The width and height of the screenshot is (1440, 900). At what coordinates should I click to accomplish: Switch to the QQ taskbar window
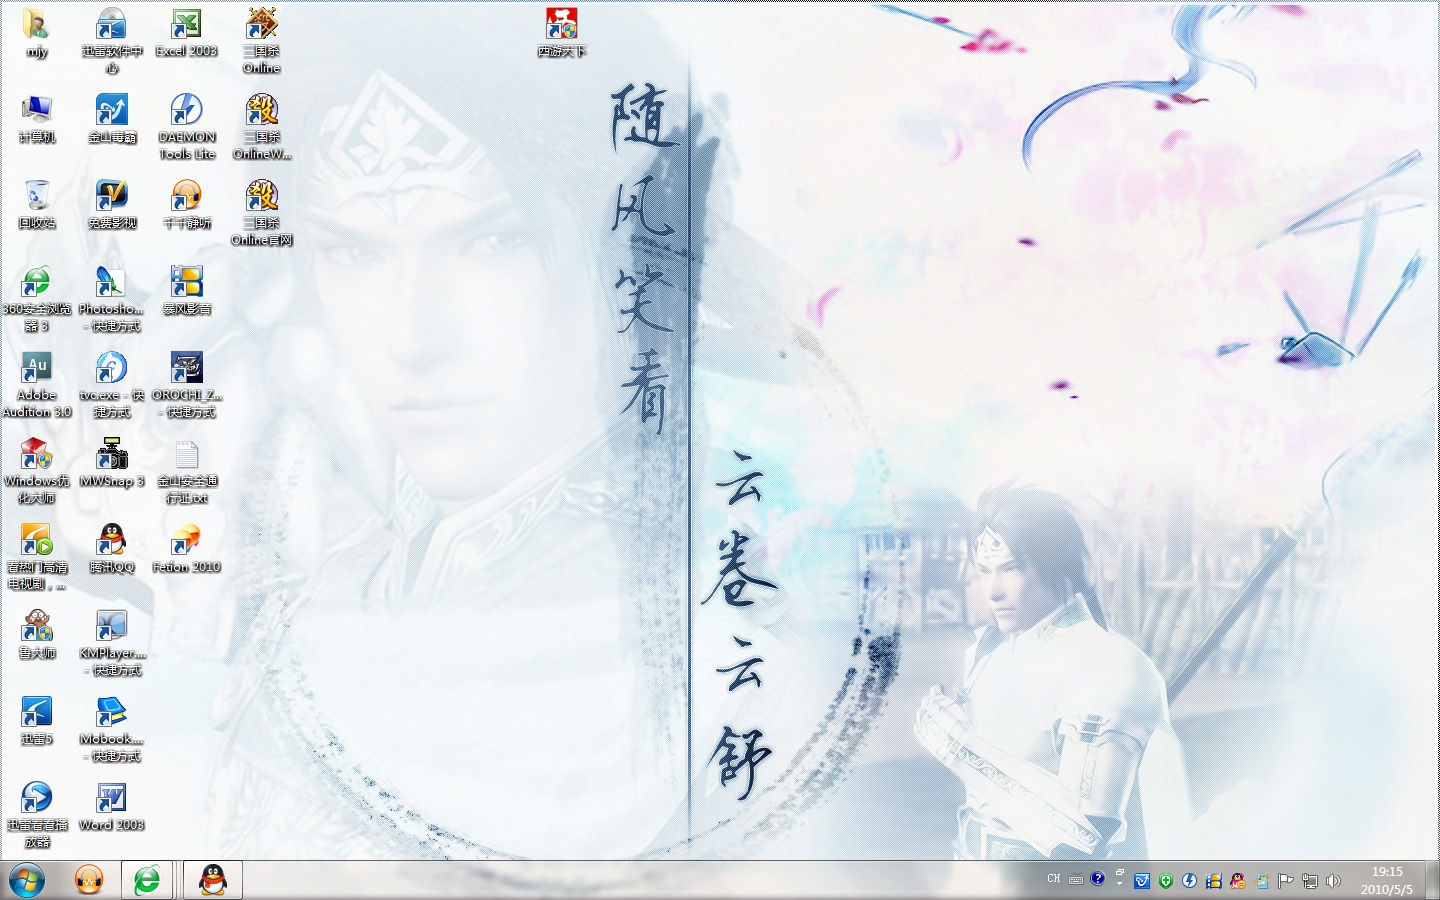[x=213, y=880]
